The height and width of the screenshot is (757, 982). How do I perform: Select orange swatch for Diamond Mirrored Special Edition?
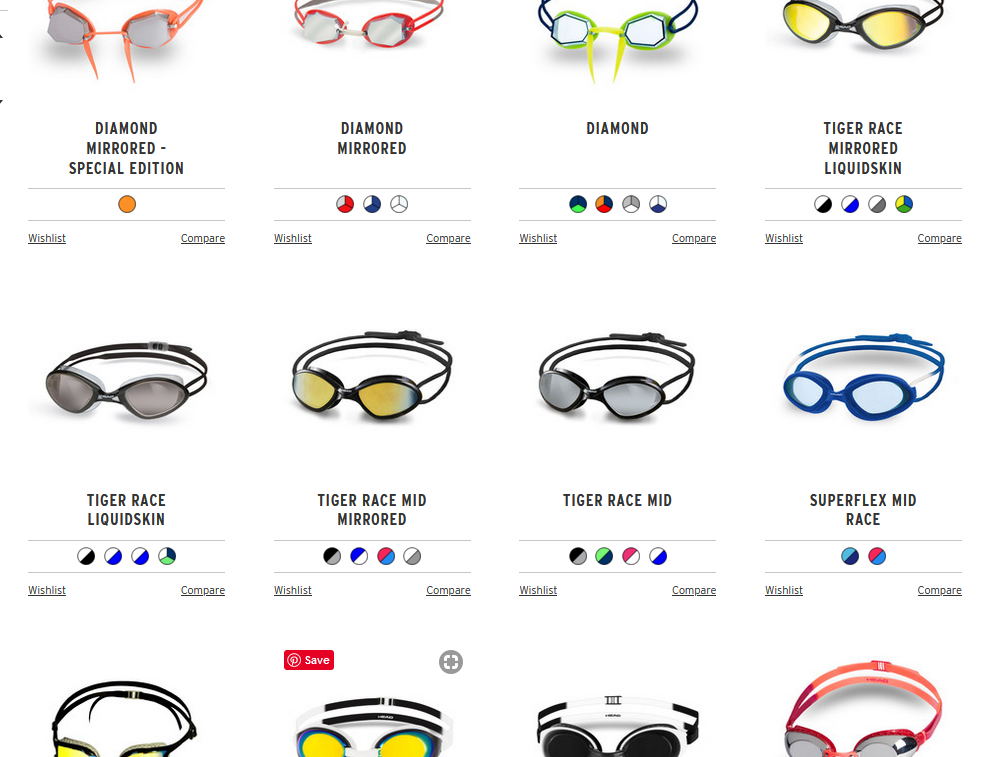click(127, 204)
